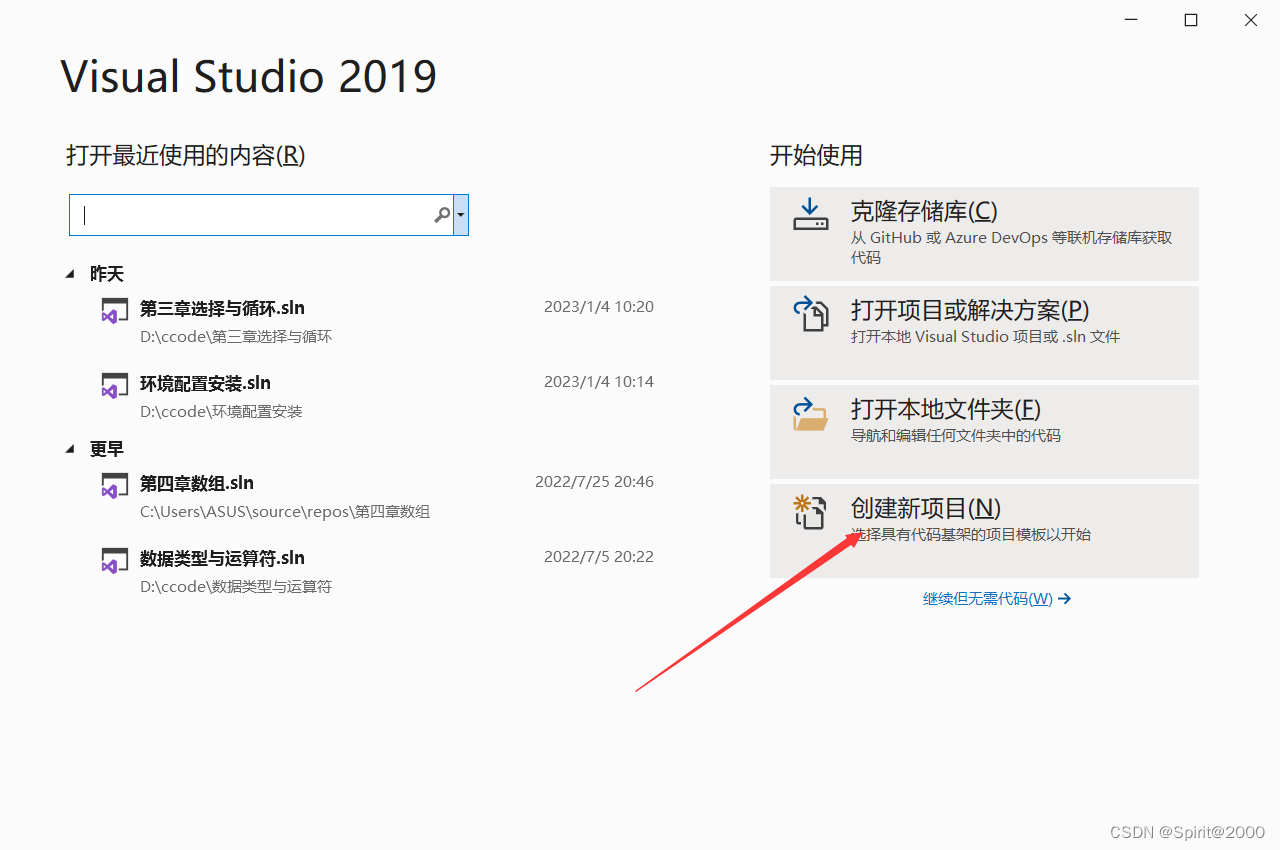Click the create new project icon
This screenshot has width=1280, height=850.
point(811,512)
